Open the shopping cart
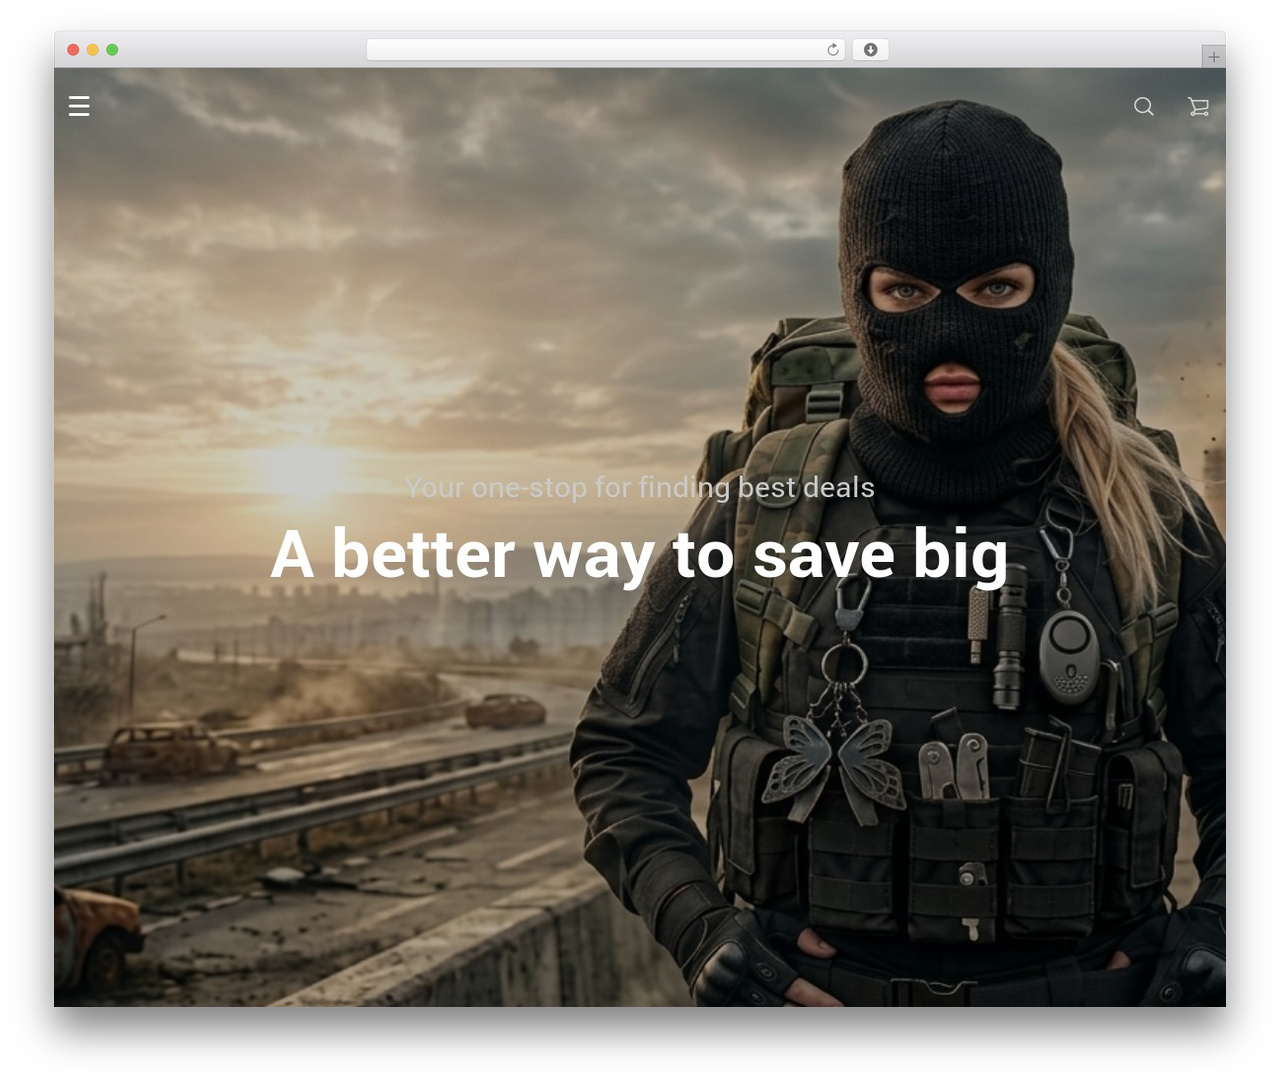The image size is (1280, 1084). click(x=1198, y=106)
